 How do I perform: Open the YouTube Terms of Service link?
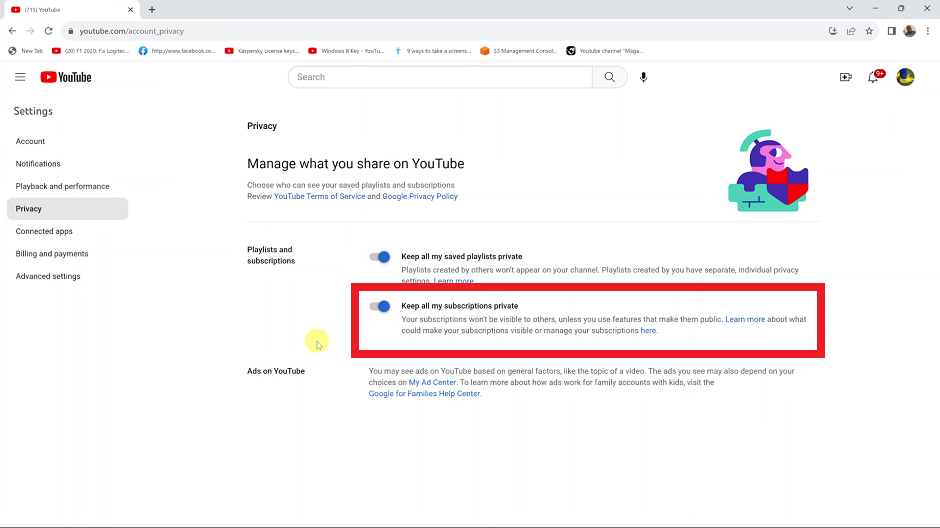pyautogui.click(x=319, y=197)
